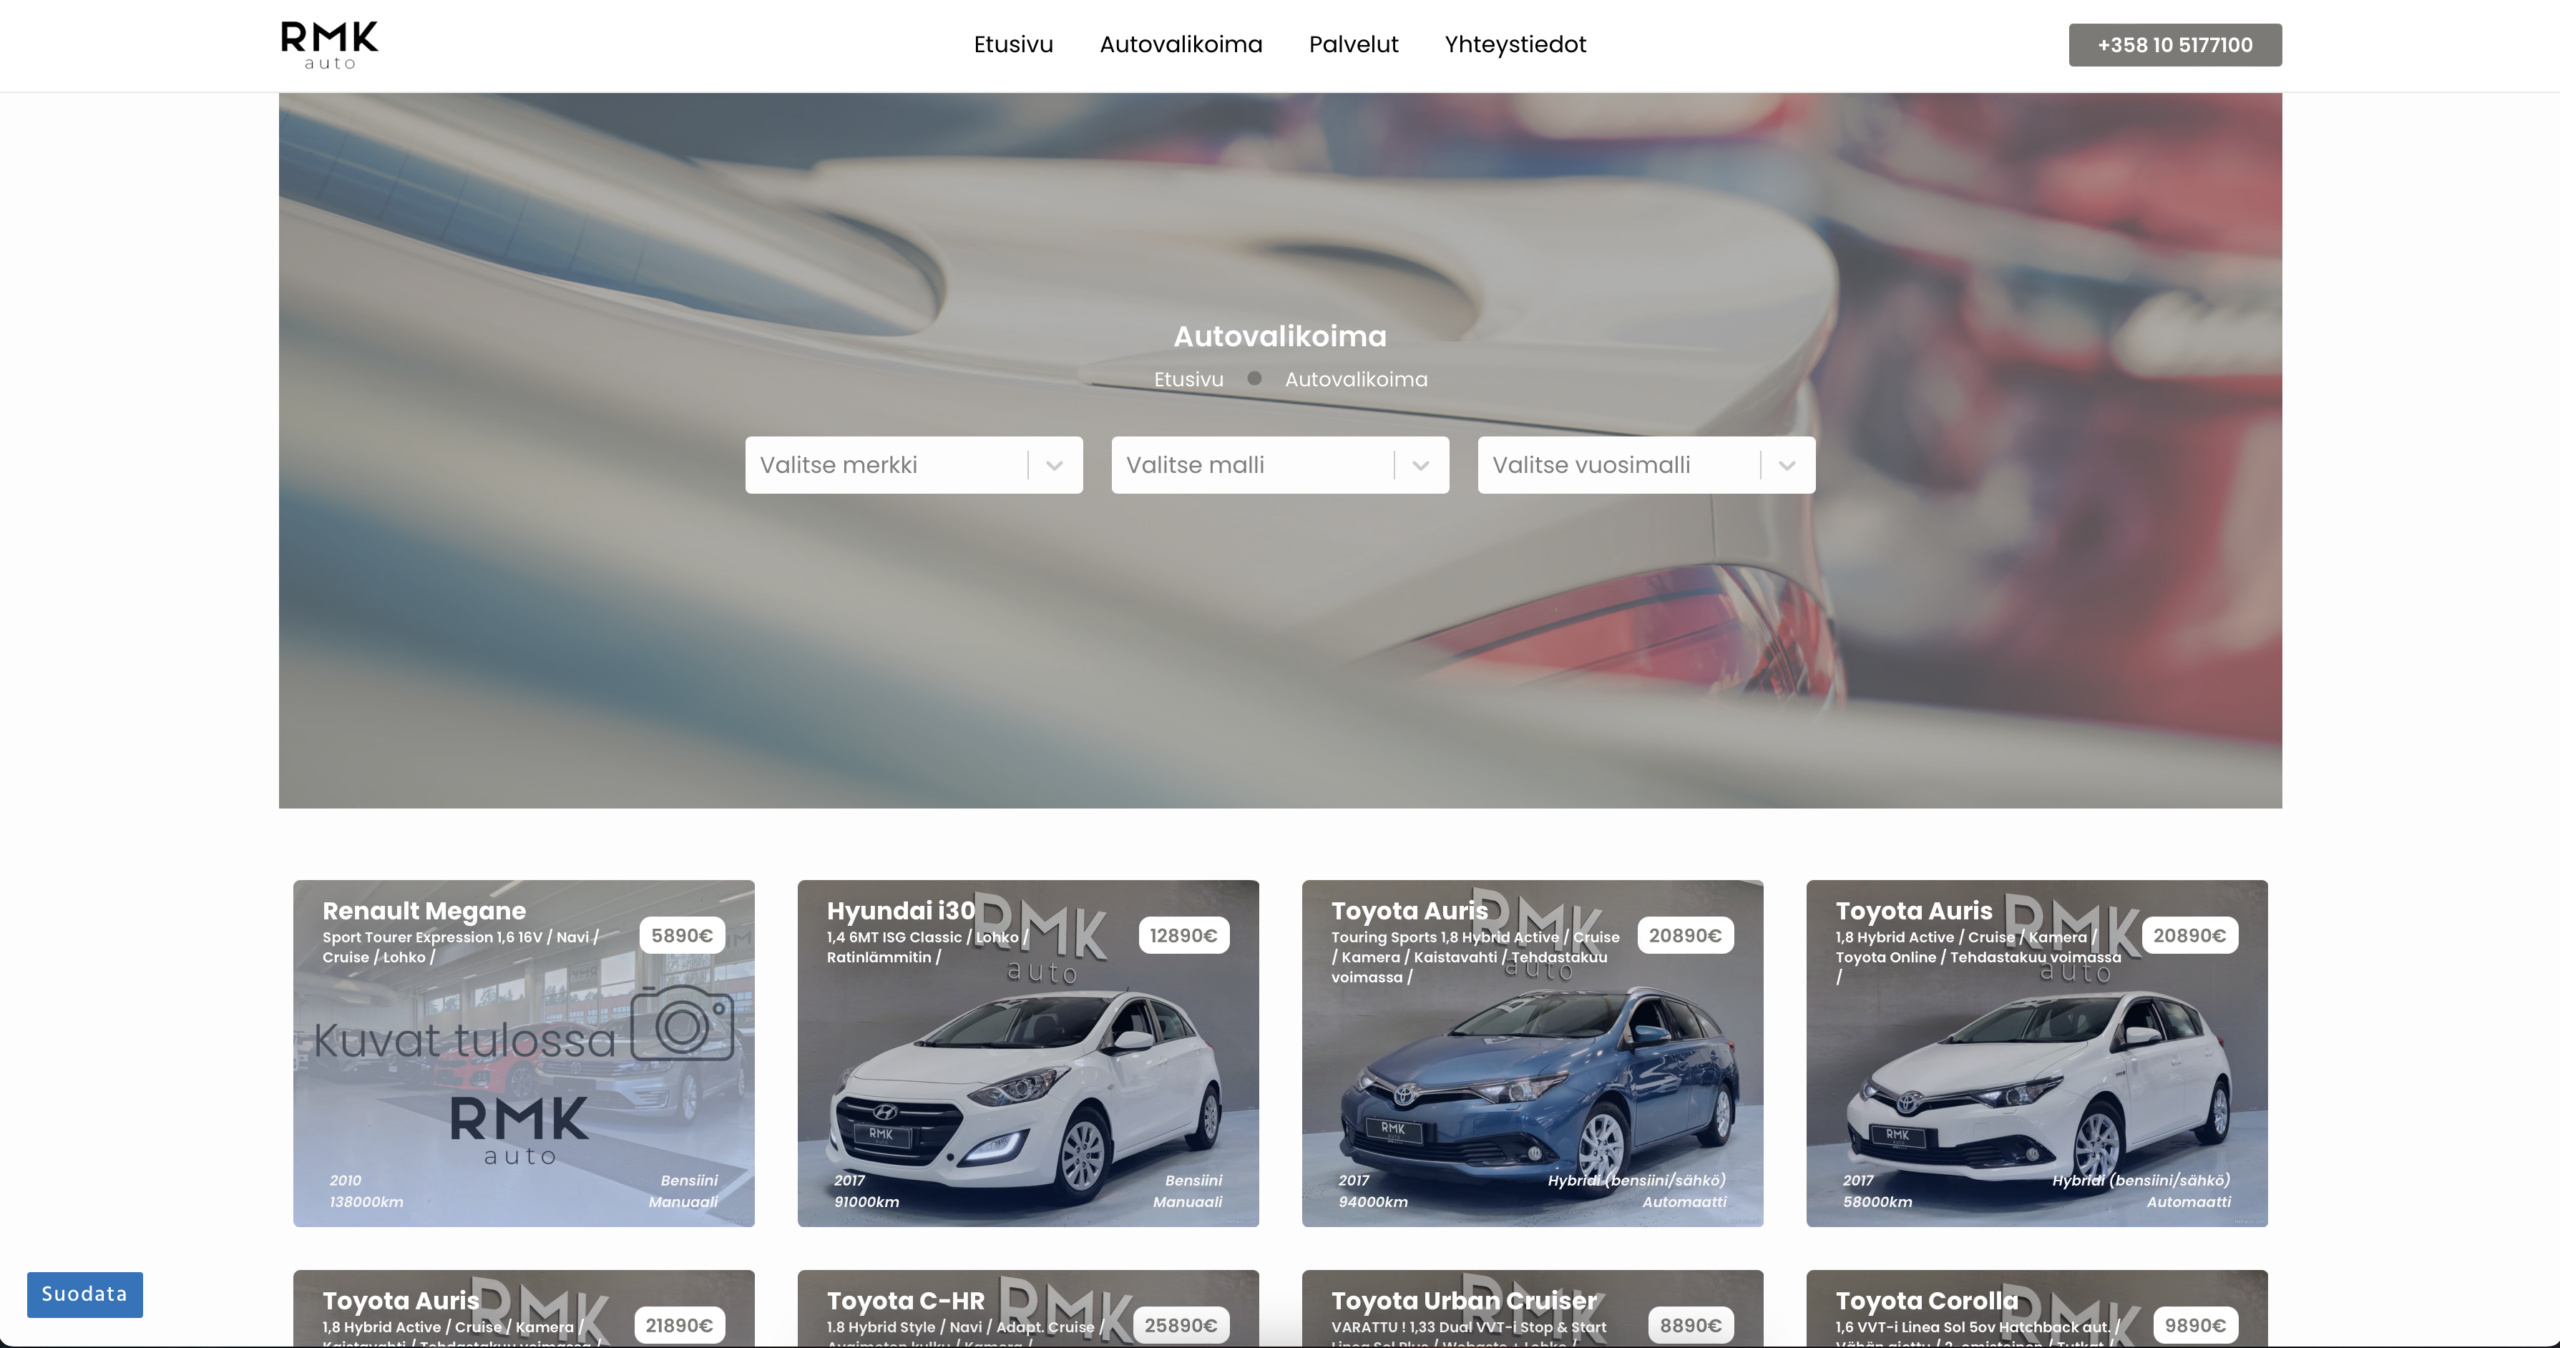
Task: Follow the Etusivu breadcrumb link in hero
Action: pyautogui.click(x=1188, y=380)
